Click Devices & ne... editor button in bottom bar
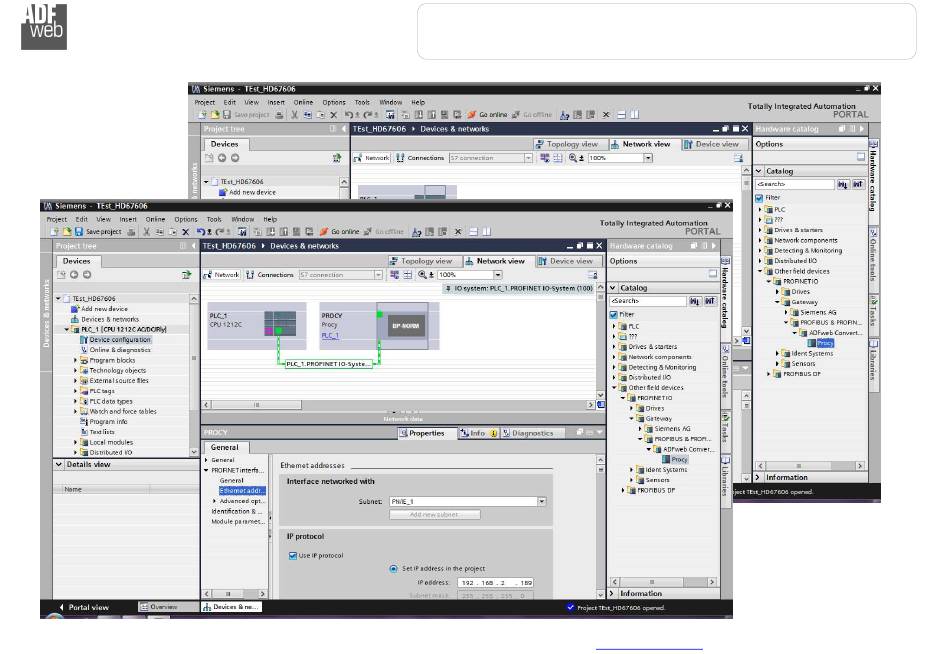This screenshot has height=654, width=950. 231,607
